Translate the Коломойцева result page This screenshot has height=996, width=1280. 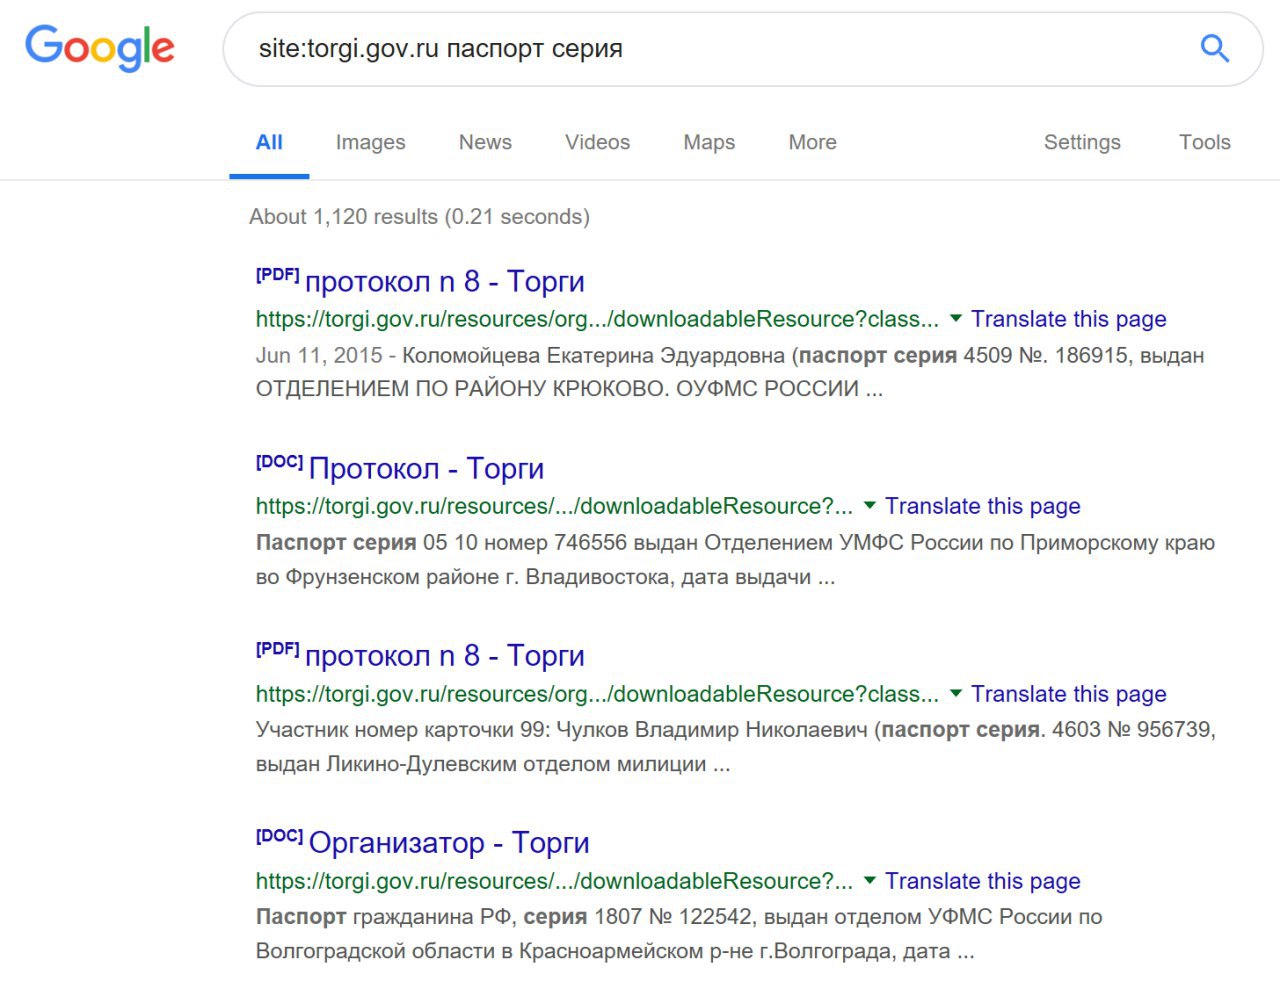(x=1069, y=319)
